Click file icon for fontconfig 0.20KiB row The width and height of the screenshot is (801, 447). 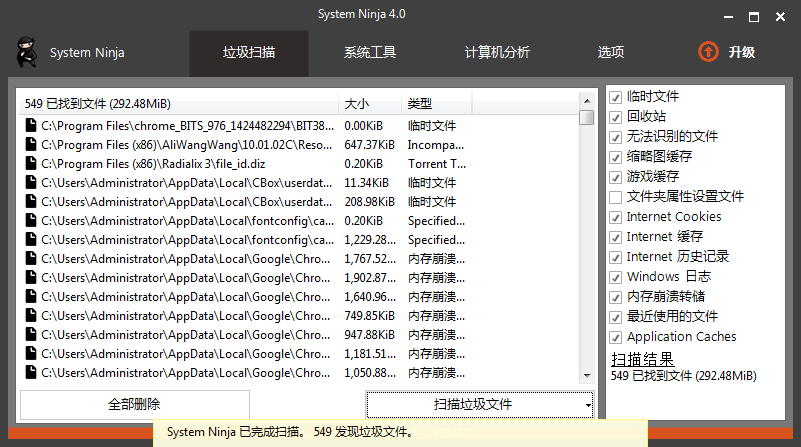pyautogui.click(x=31, y=220)
